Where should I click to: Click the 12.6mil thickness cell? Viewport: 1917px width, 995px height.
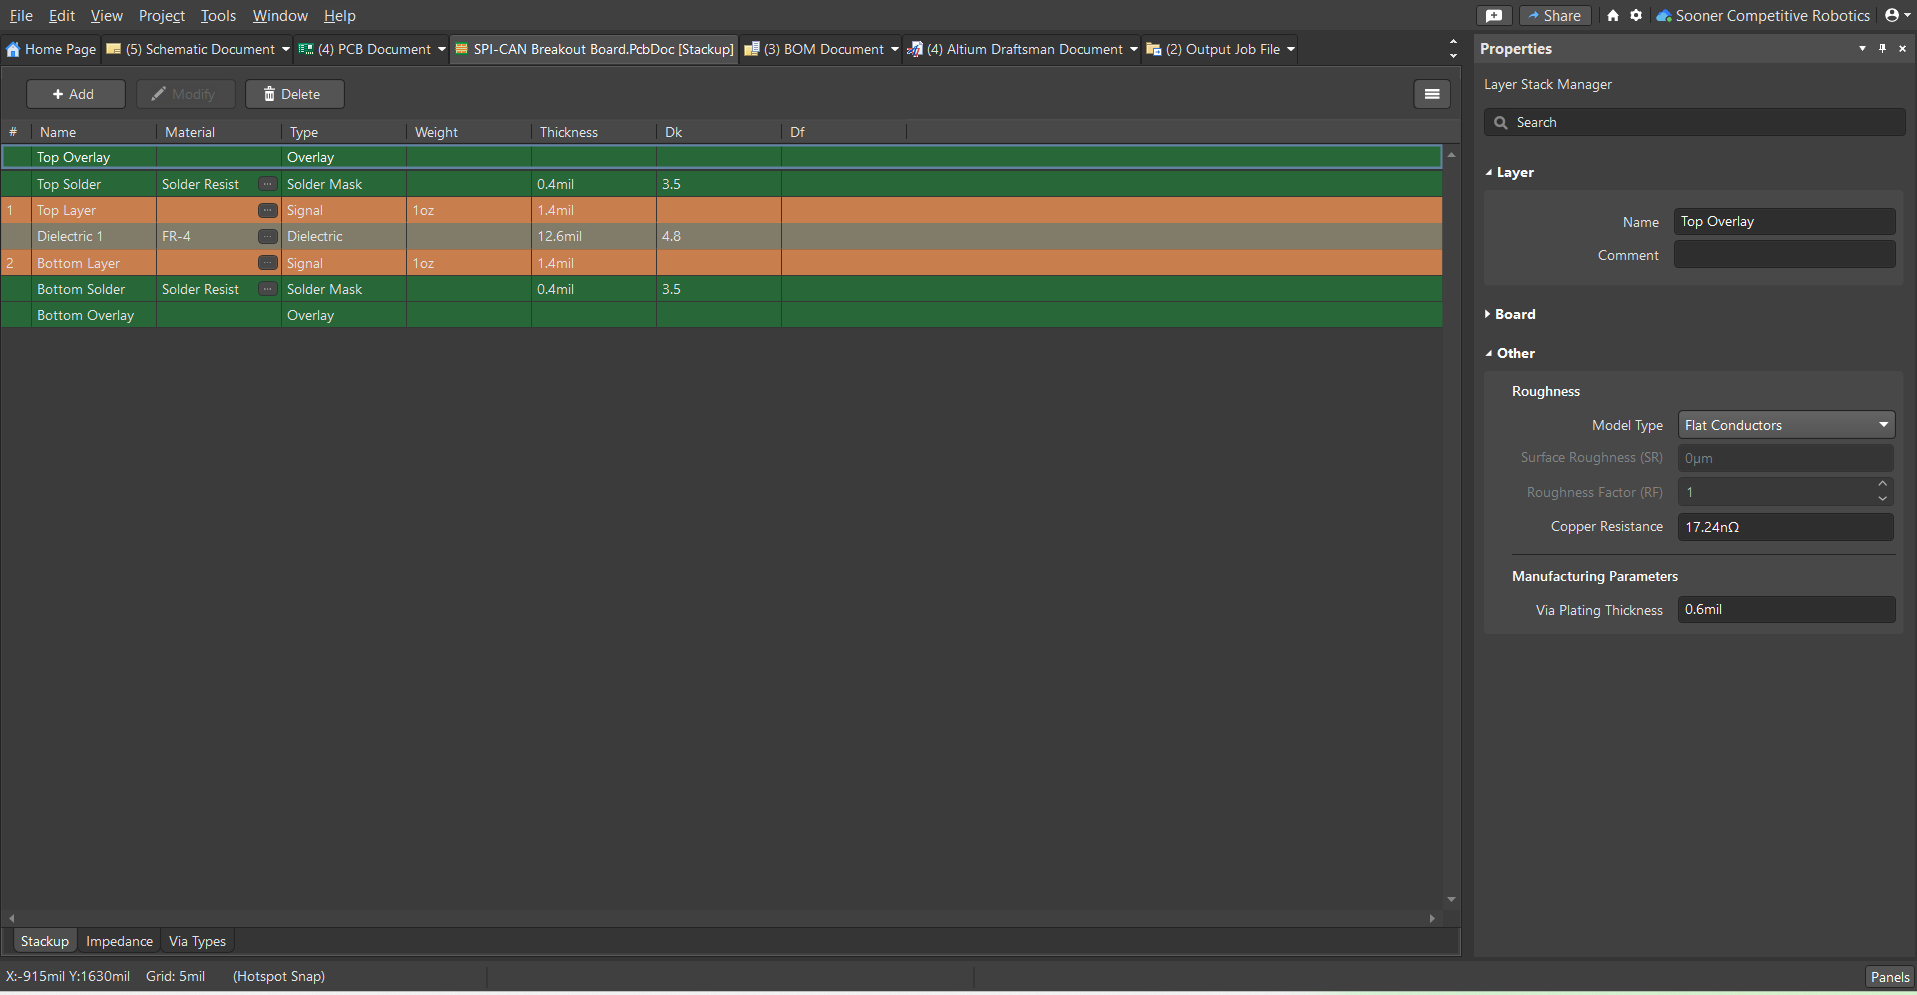593,236
